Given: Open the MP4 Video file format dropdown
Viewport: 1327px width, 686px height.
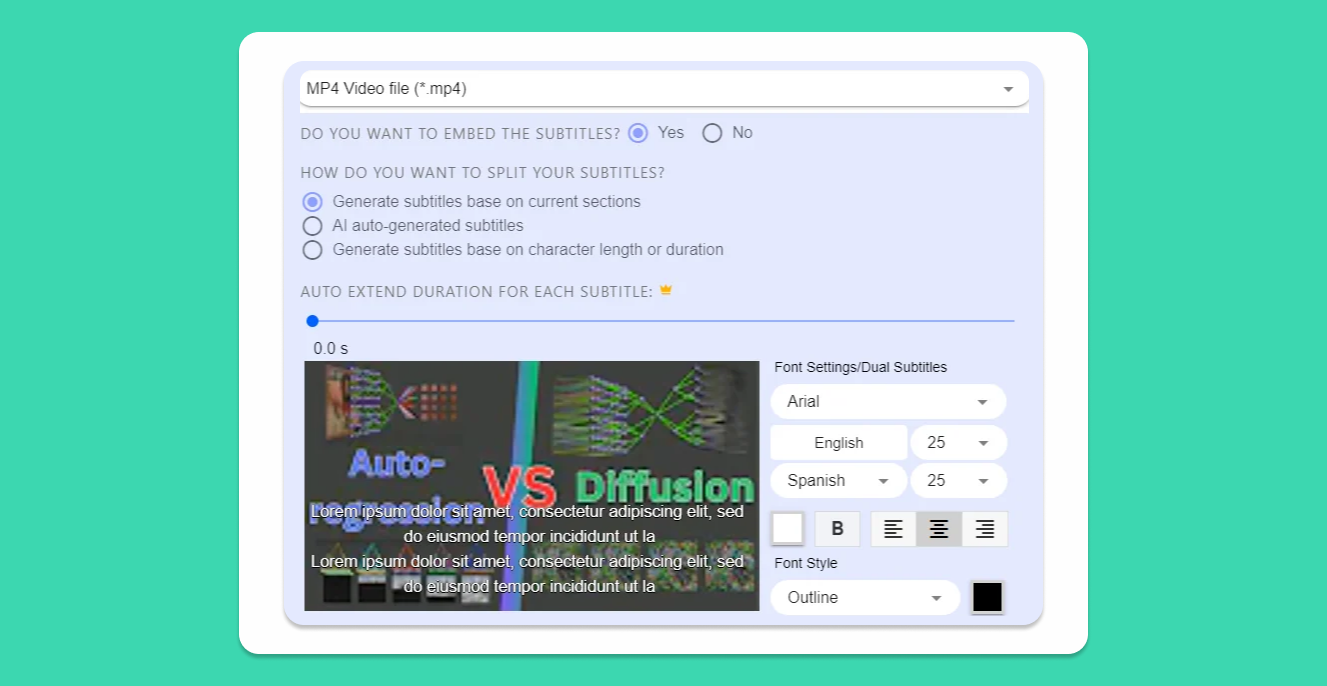Looking at the screenshot, I should (664, 88).
